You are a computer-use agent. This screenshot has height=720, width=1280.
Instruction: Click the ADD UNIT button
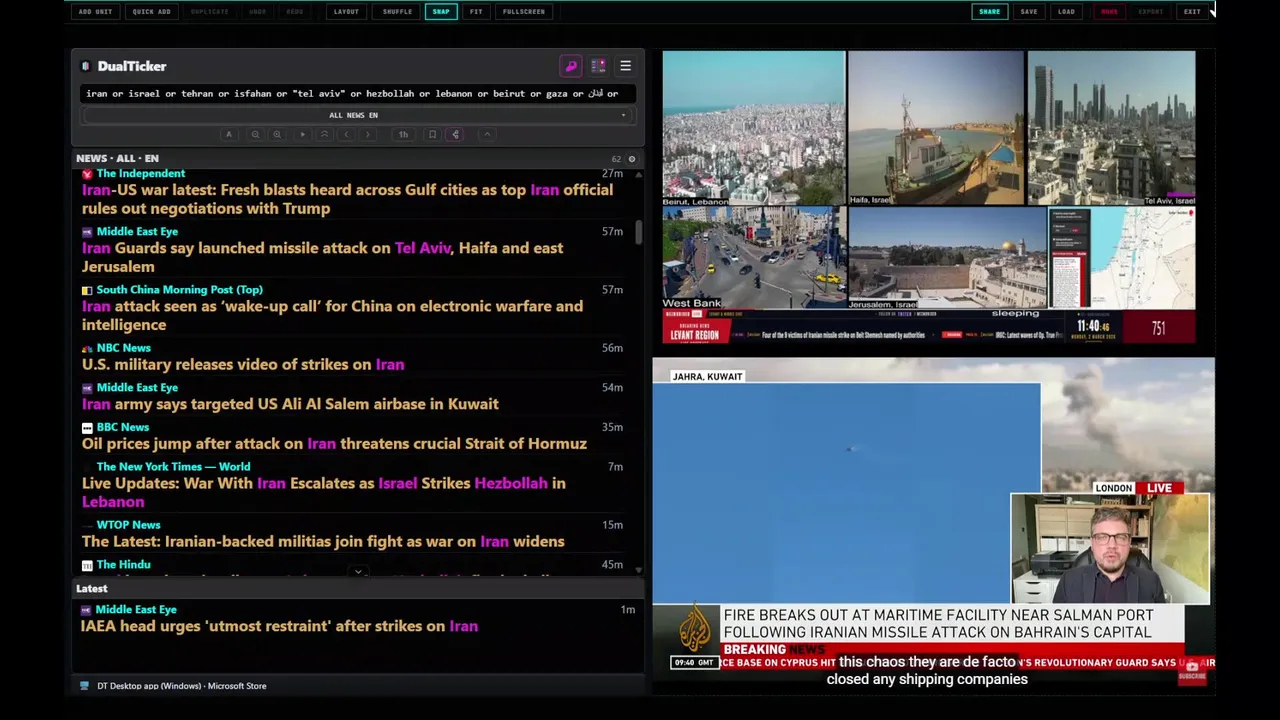(x=95, y=12)
